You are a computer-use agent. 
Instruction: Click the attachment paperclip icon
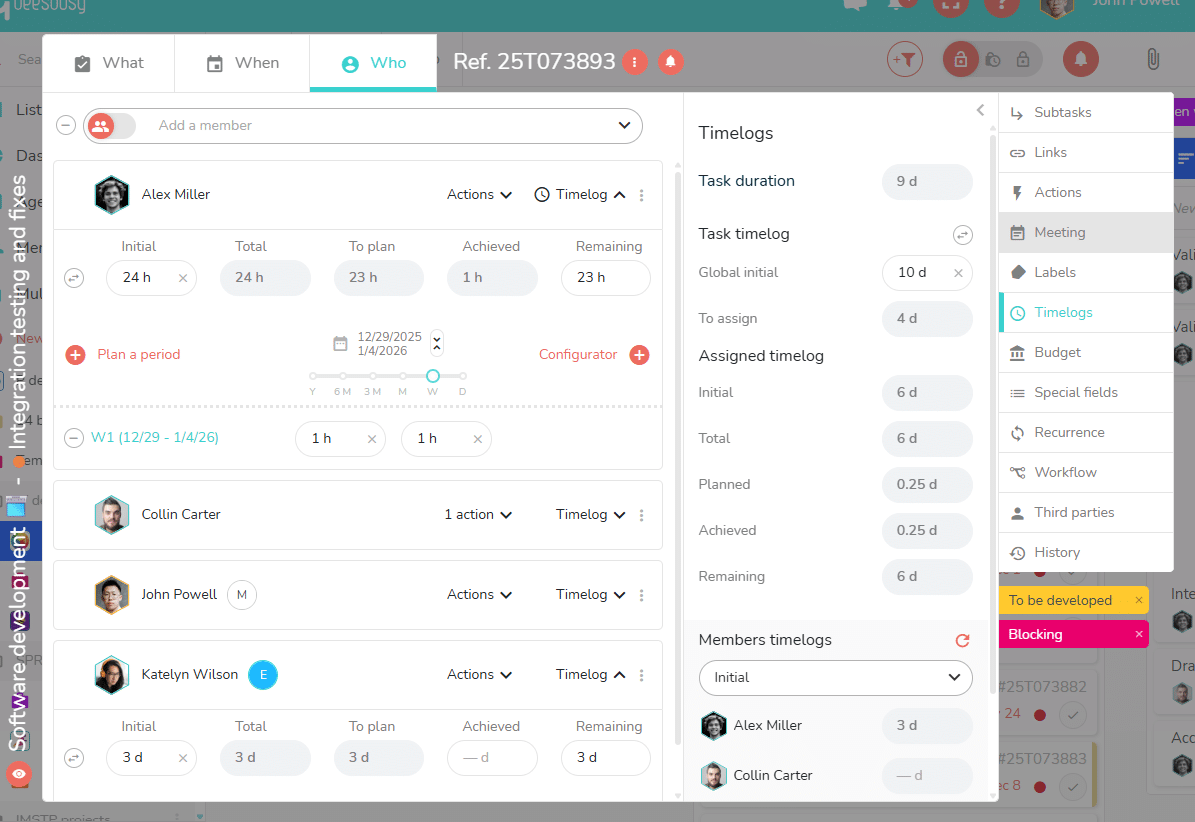[1153, 59]
